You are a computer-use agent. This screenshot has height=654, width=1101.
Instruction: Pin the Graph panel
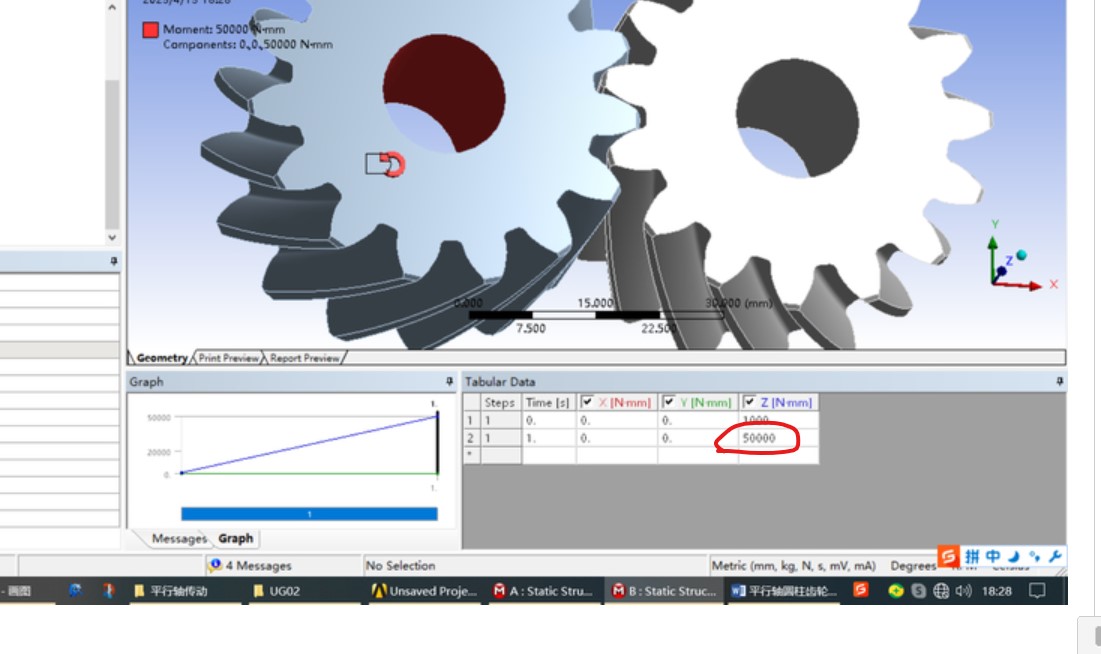pyautogui.click(x=449, y=381)
